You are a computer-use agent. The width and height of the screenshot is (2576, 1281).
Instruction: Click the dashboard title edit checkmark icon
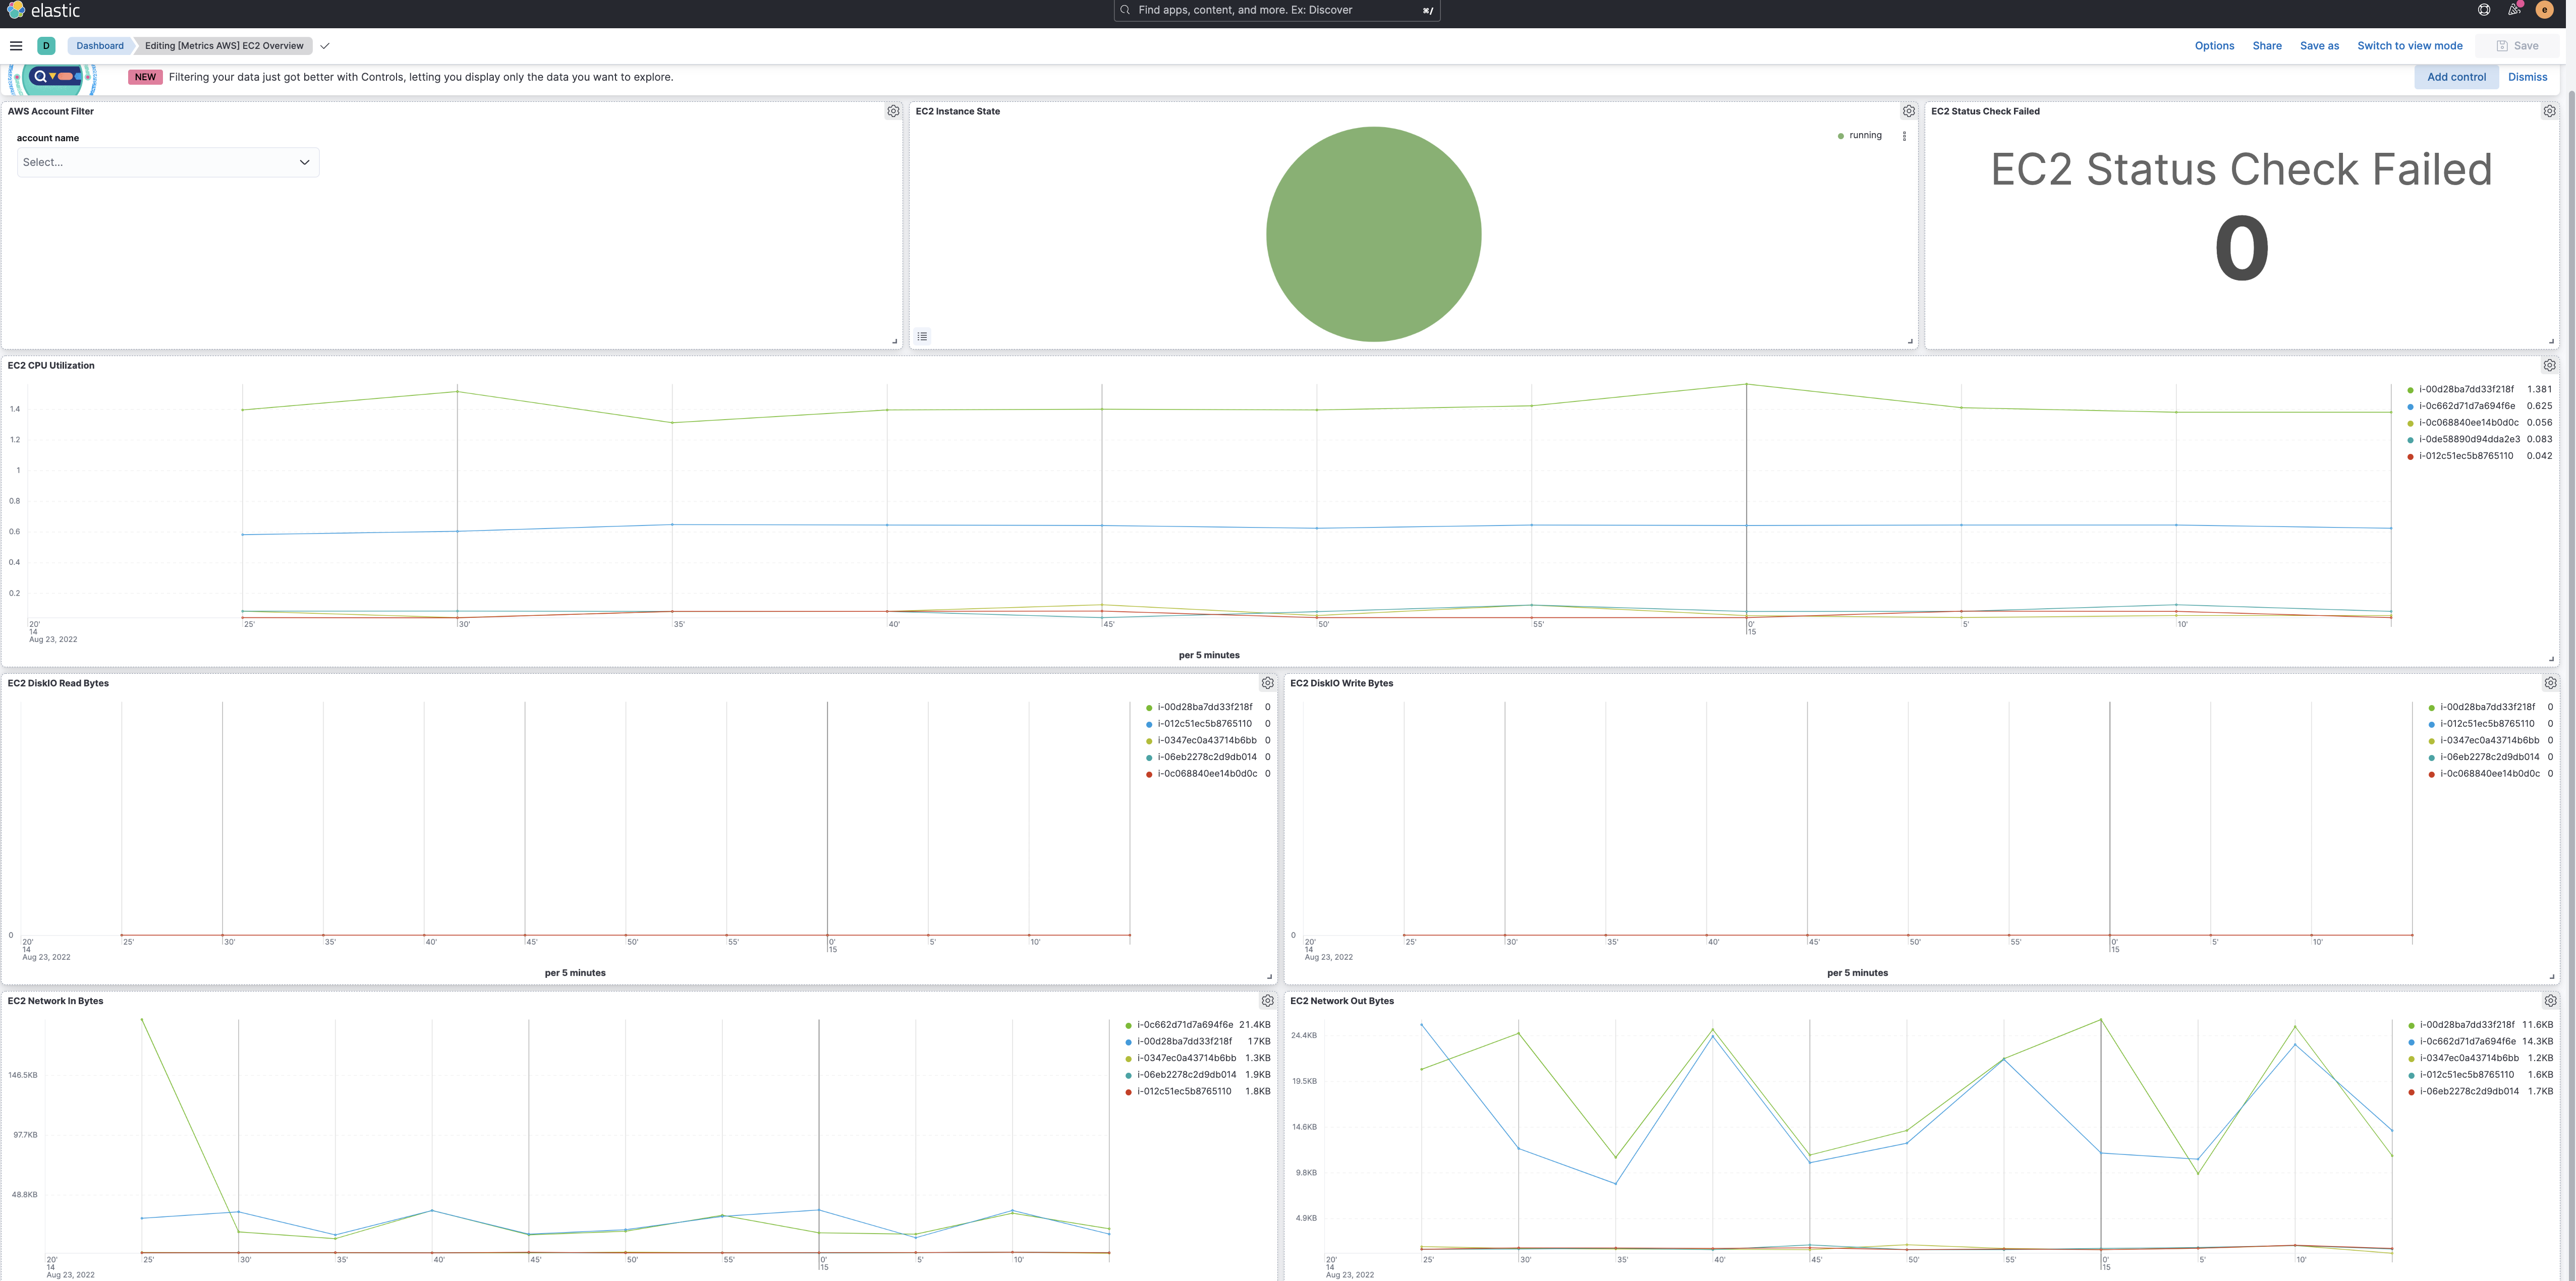click(325, 46)
